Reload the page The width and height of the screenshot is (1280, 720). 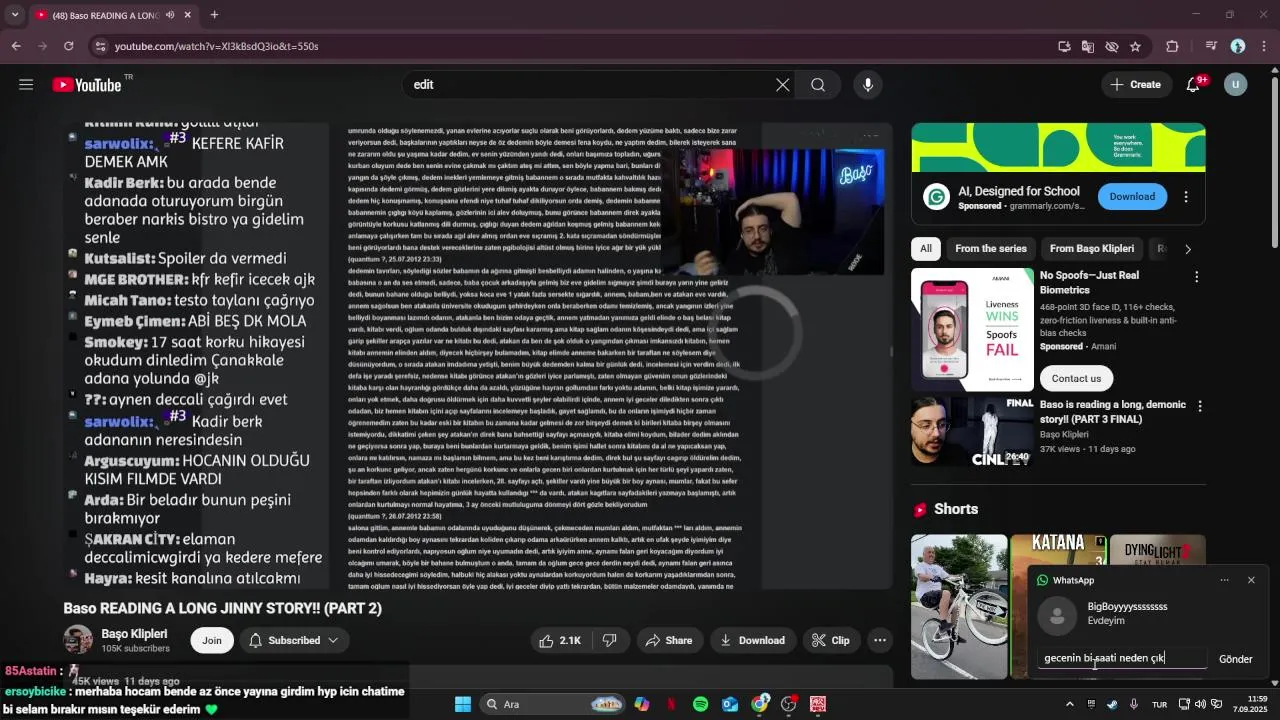[x=68, y=46]
